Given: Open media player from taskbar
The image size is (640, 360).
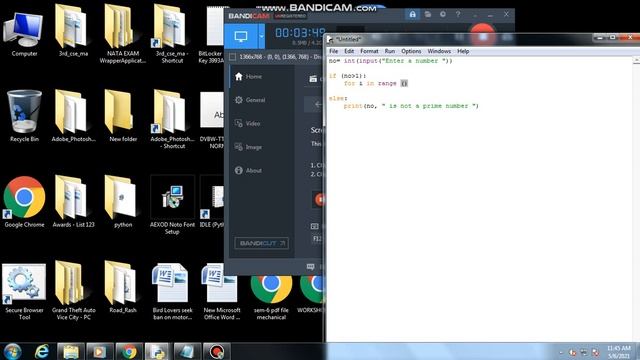Looking at the screenshot, I should point(99,351).
